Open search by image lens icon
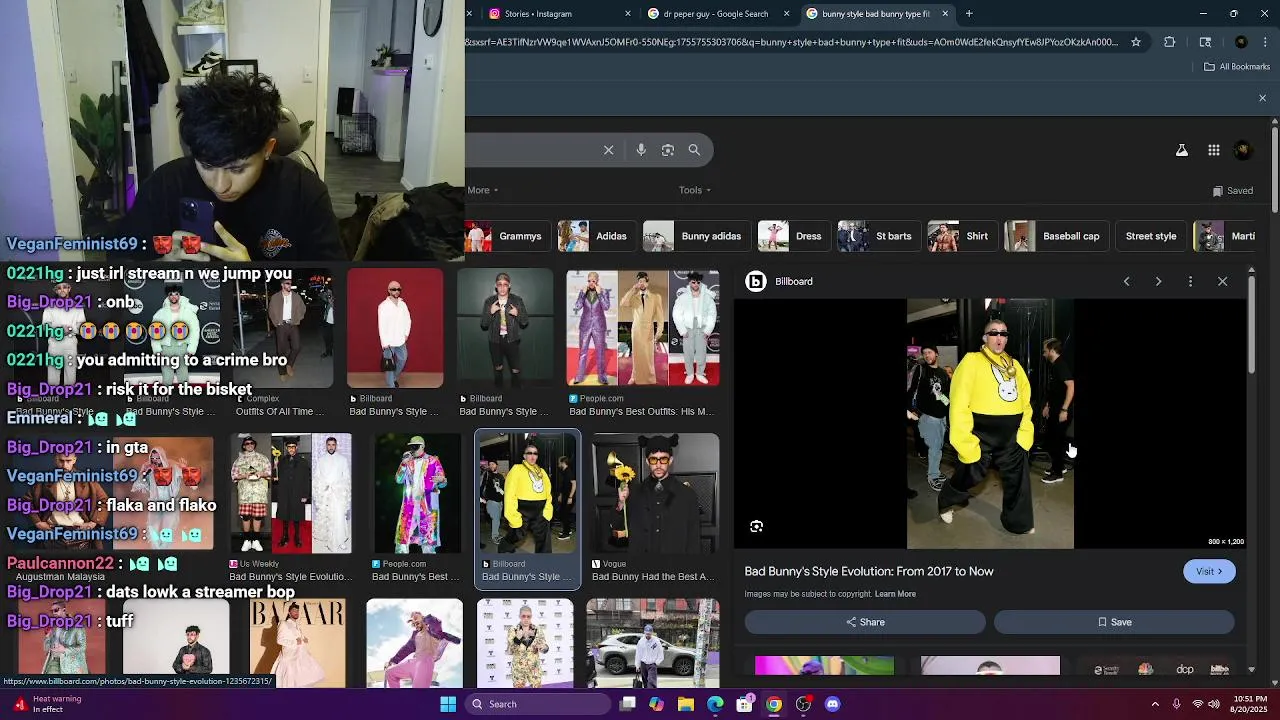Screen dimensions: 1280x720 pyautogui.click(x=668, y=150)
